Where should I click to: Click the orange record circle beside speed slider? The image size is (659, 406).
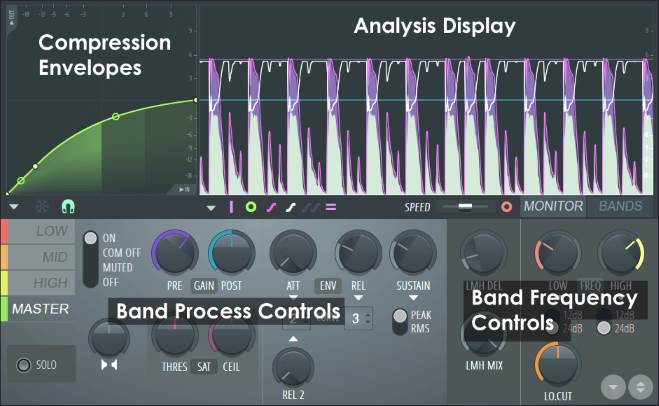click(x=506, y=207)
